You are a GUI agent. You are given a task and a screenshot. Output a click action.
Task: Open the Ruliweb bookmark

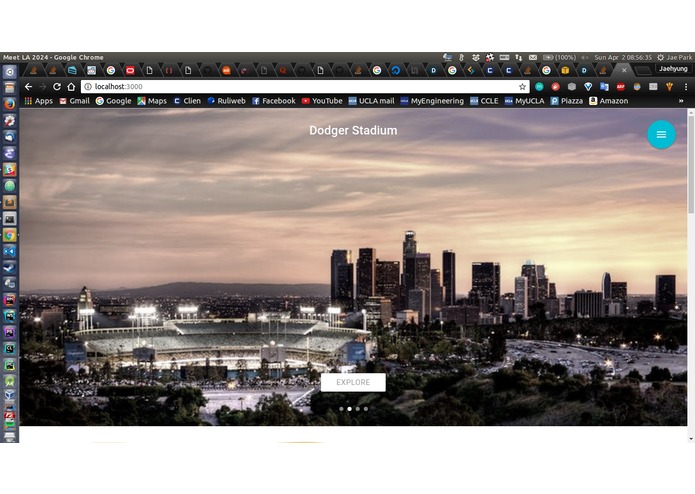226,101
